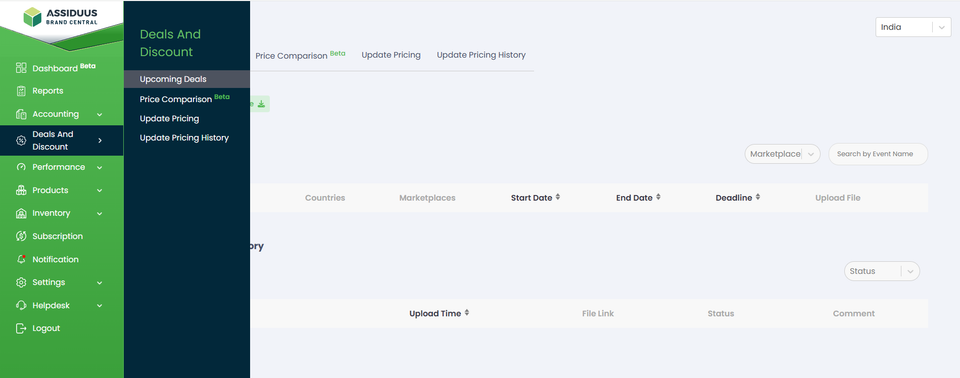Click the Settings gear icon
The height and width of the screenshot is (378, 960).
21,282
